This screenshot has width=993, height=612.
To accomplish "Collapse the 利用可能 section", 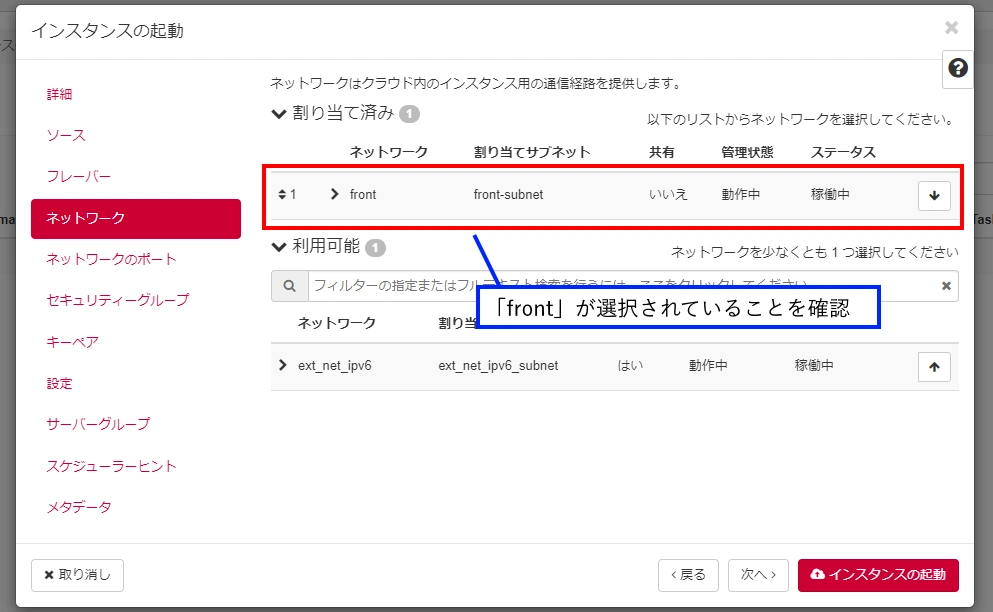I will coord(279,247).
